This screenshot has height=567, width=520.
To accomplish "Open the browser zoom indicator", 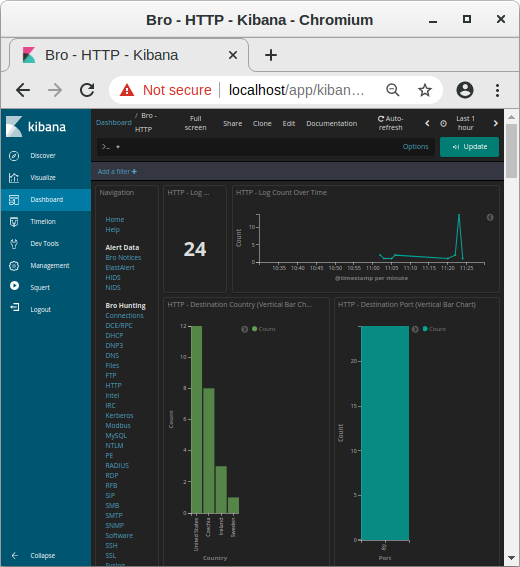I will (x=393, y=90).
